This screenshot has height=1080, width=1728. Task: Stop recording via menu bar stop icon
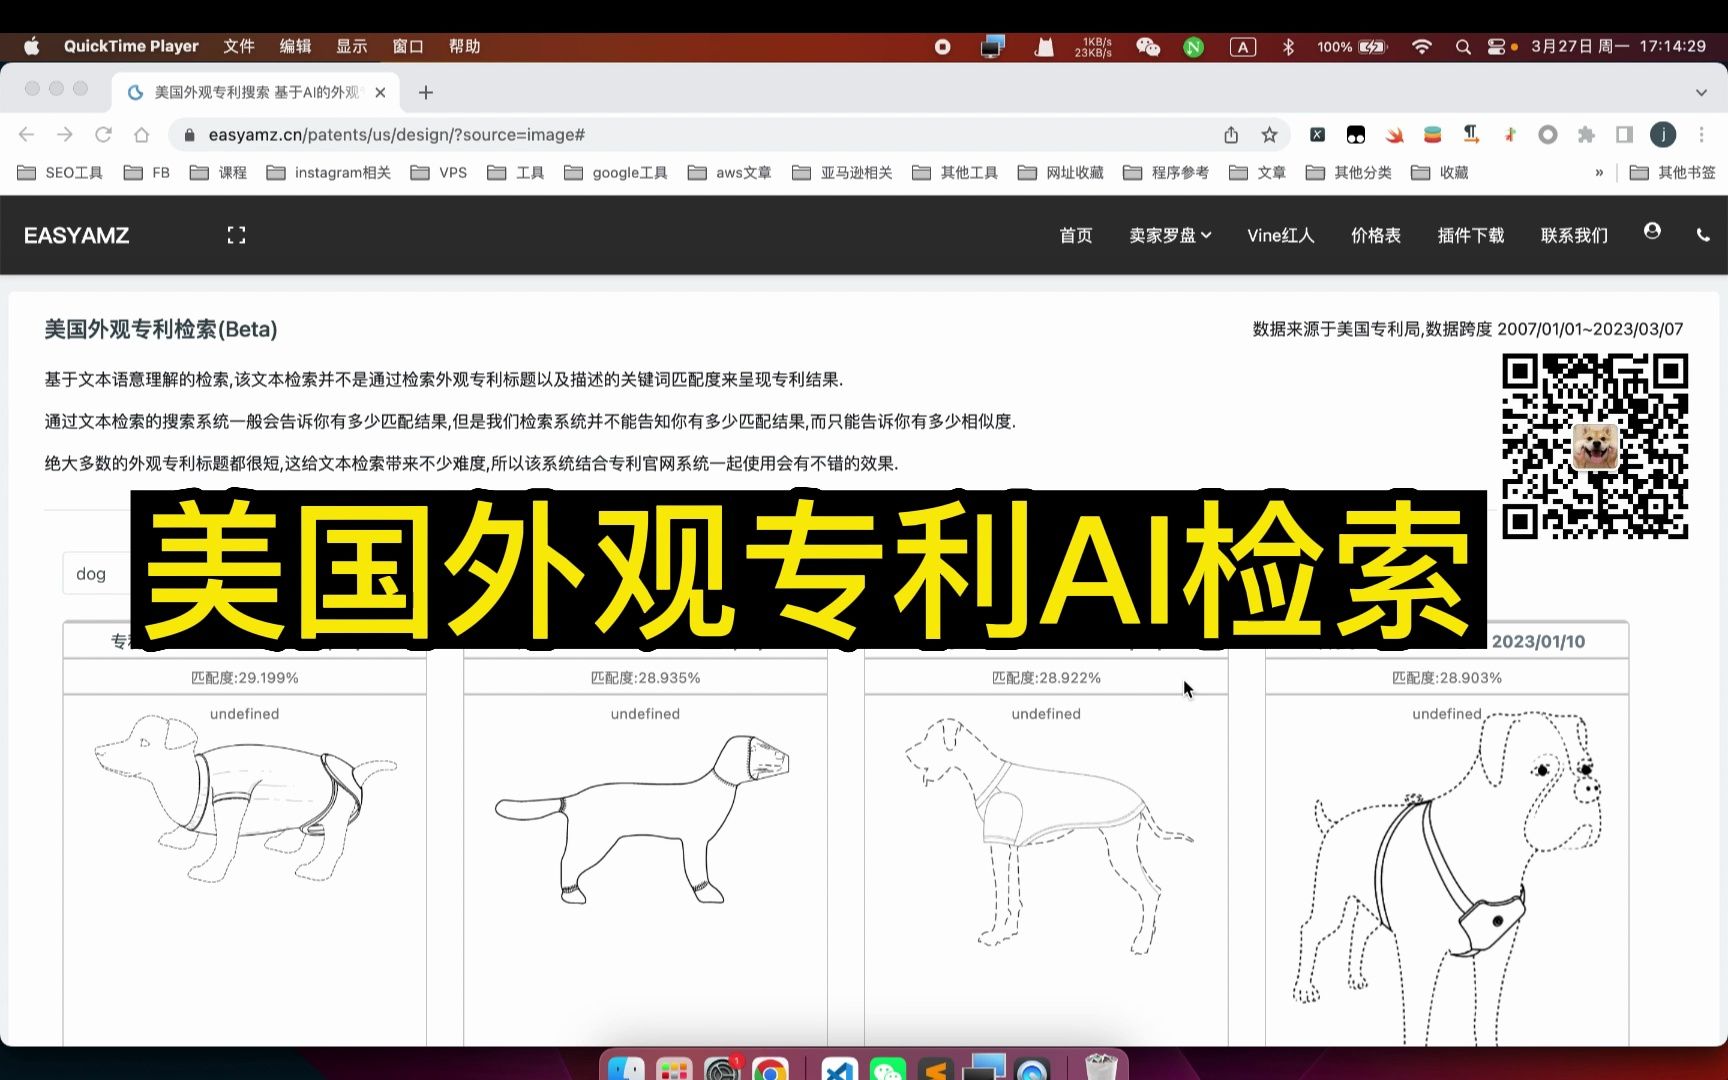pyautogui.click(x=942, y=47)
